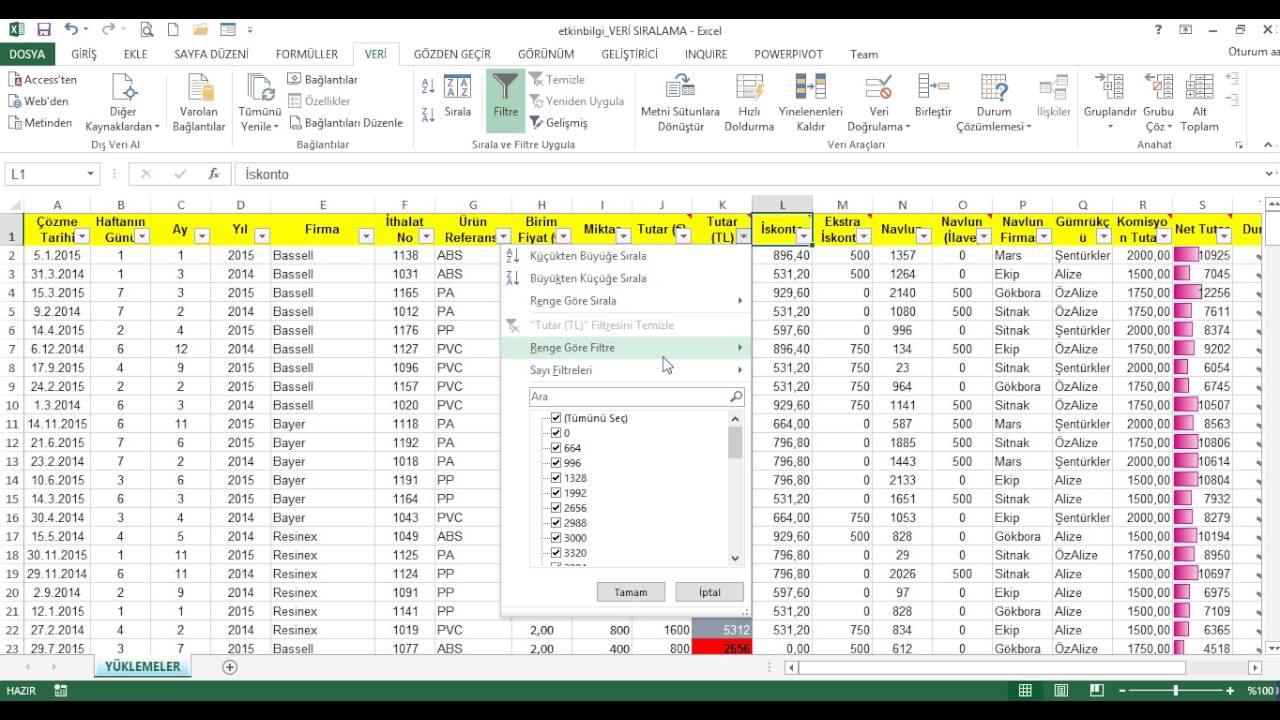
Task: Uncheck the 3000 value checkbox
Action: click(556, 538)
